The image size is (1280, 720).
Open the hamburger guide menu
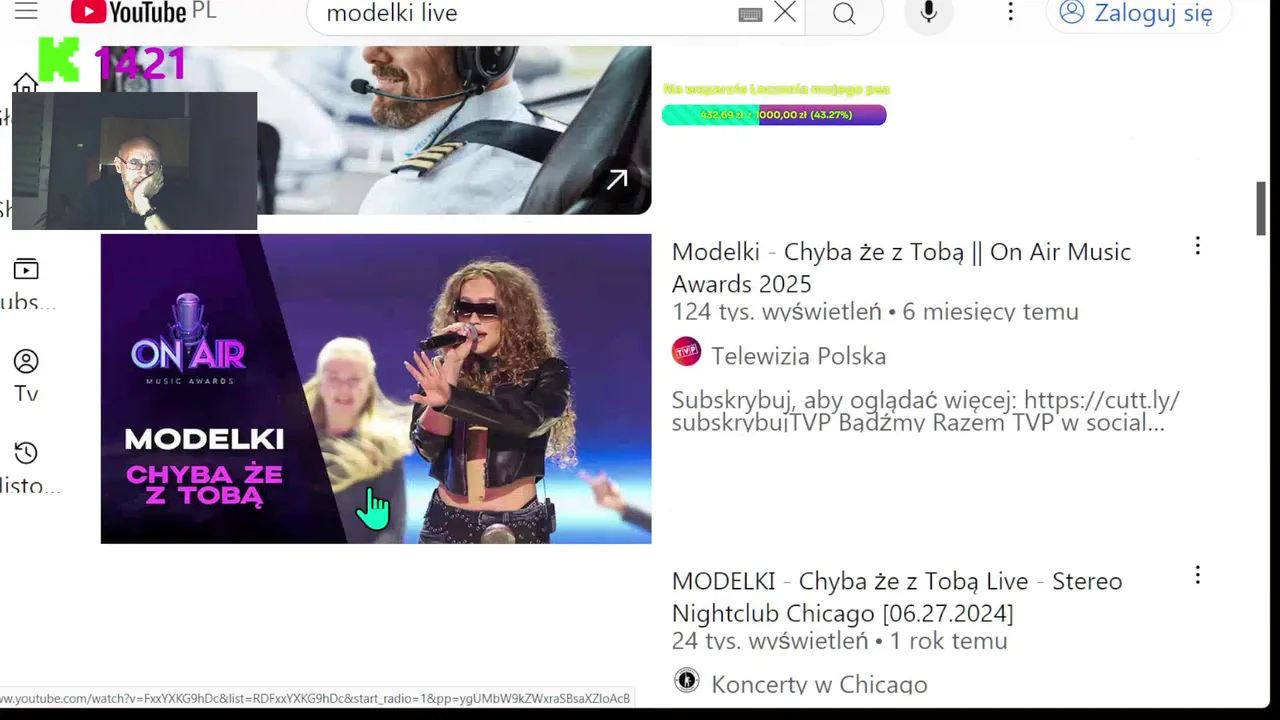pos(26,11)
